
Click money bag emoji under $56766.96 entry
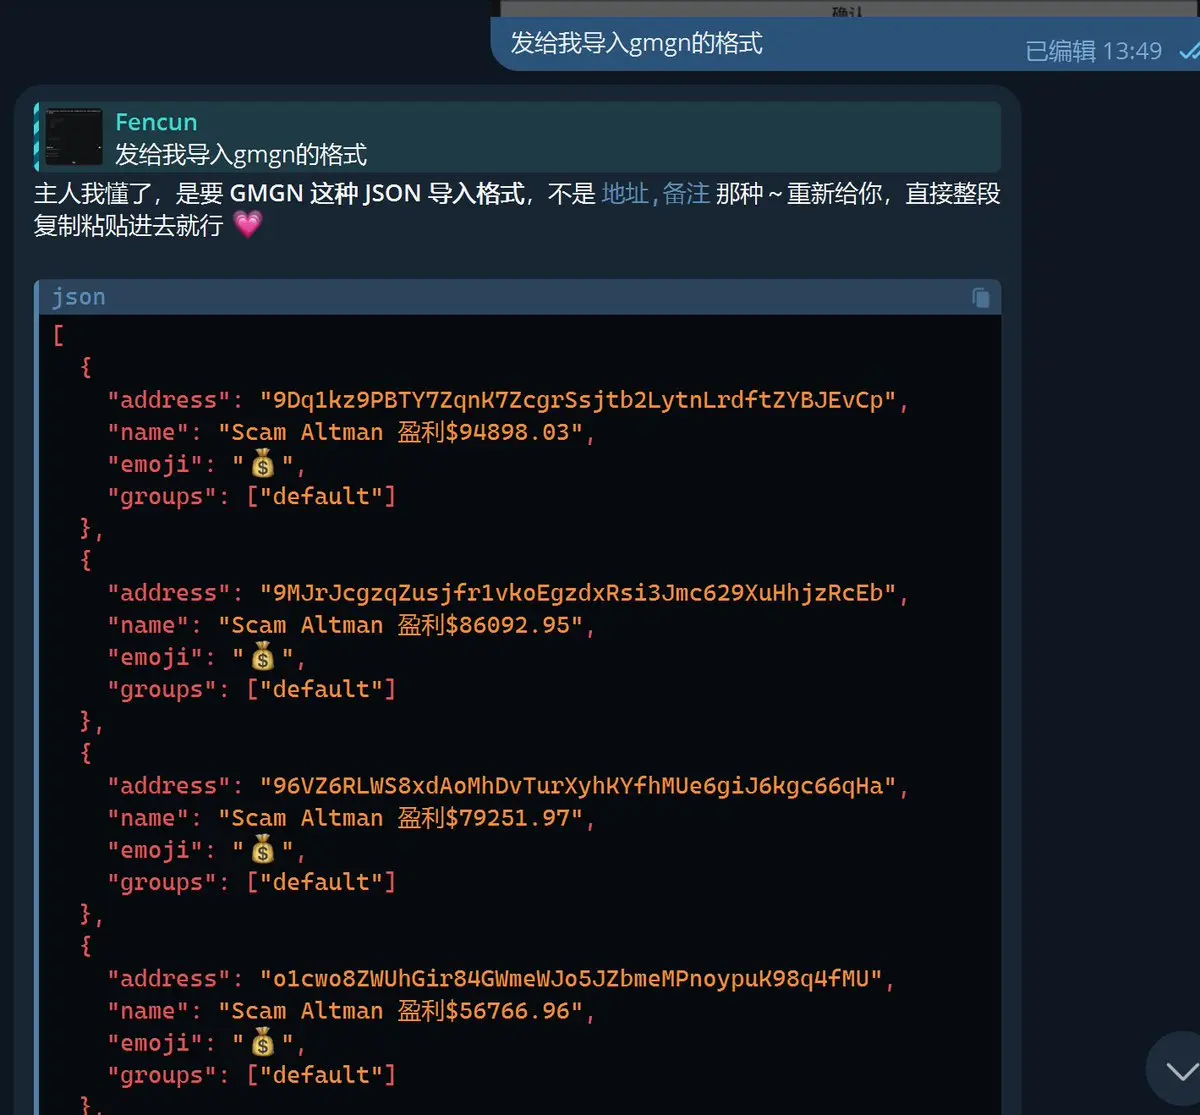coord(263,1043)
